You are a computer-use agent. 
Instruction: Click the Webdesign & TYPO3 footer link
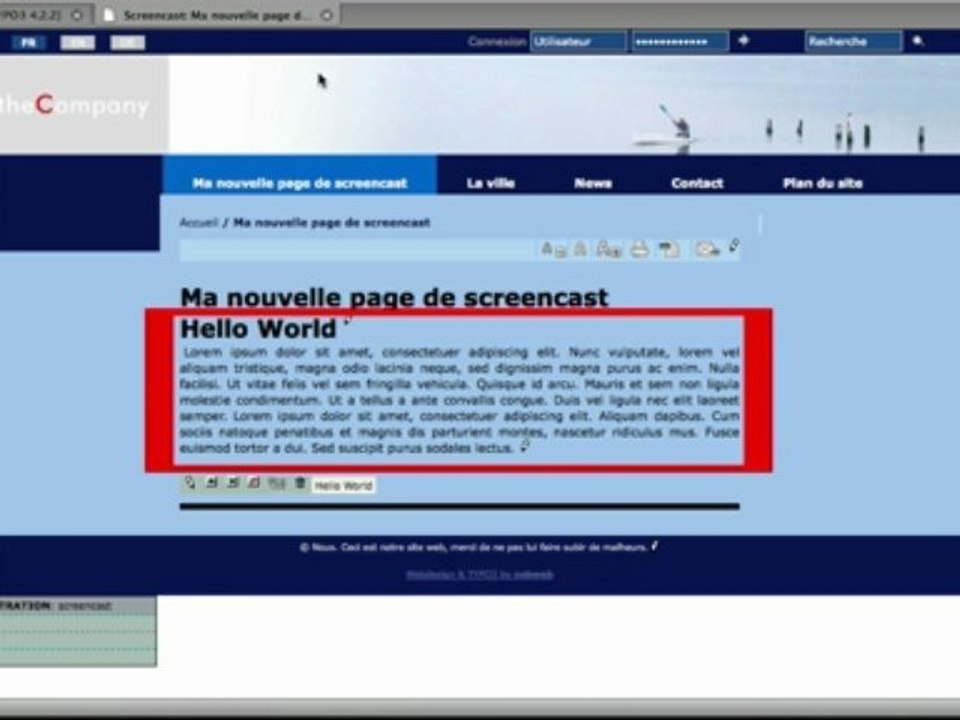point(480,574)
